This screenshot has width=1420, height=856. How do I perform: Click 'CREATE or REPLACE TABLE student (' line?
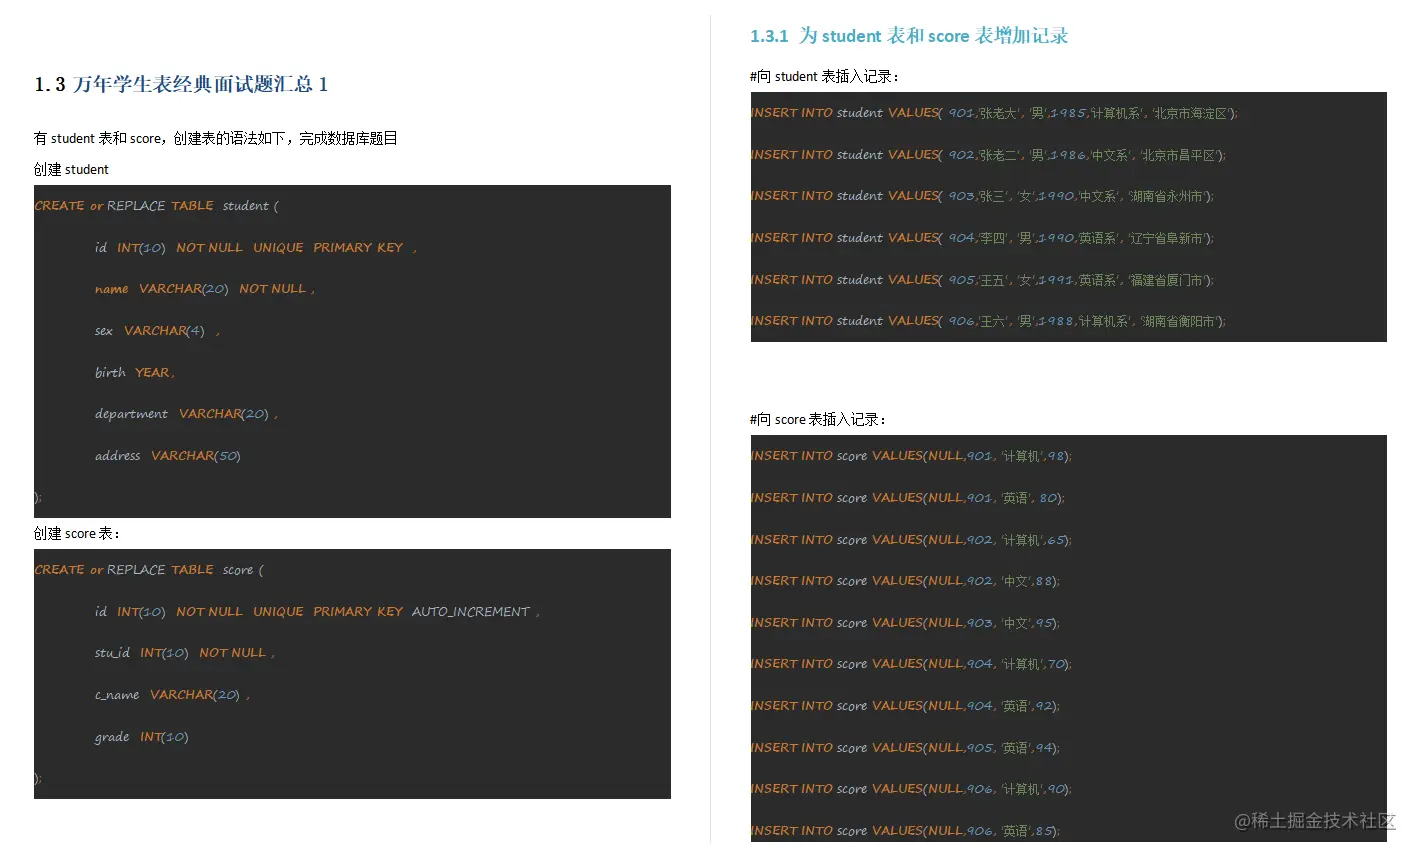pyautogui.click(x=157, y=206)
